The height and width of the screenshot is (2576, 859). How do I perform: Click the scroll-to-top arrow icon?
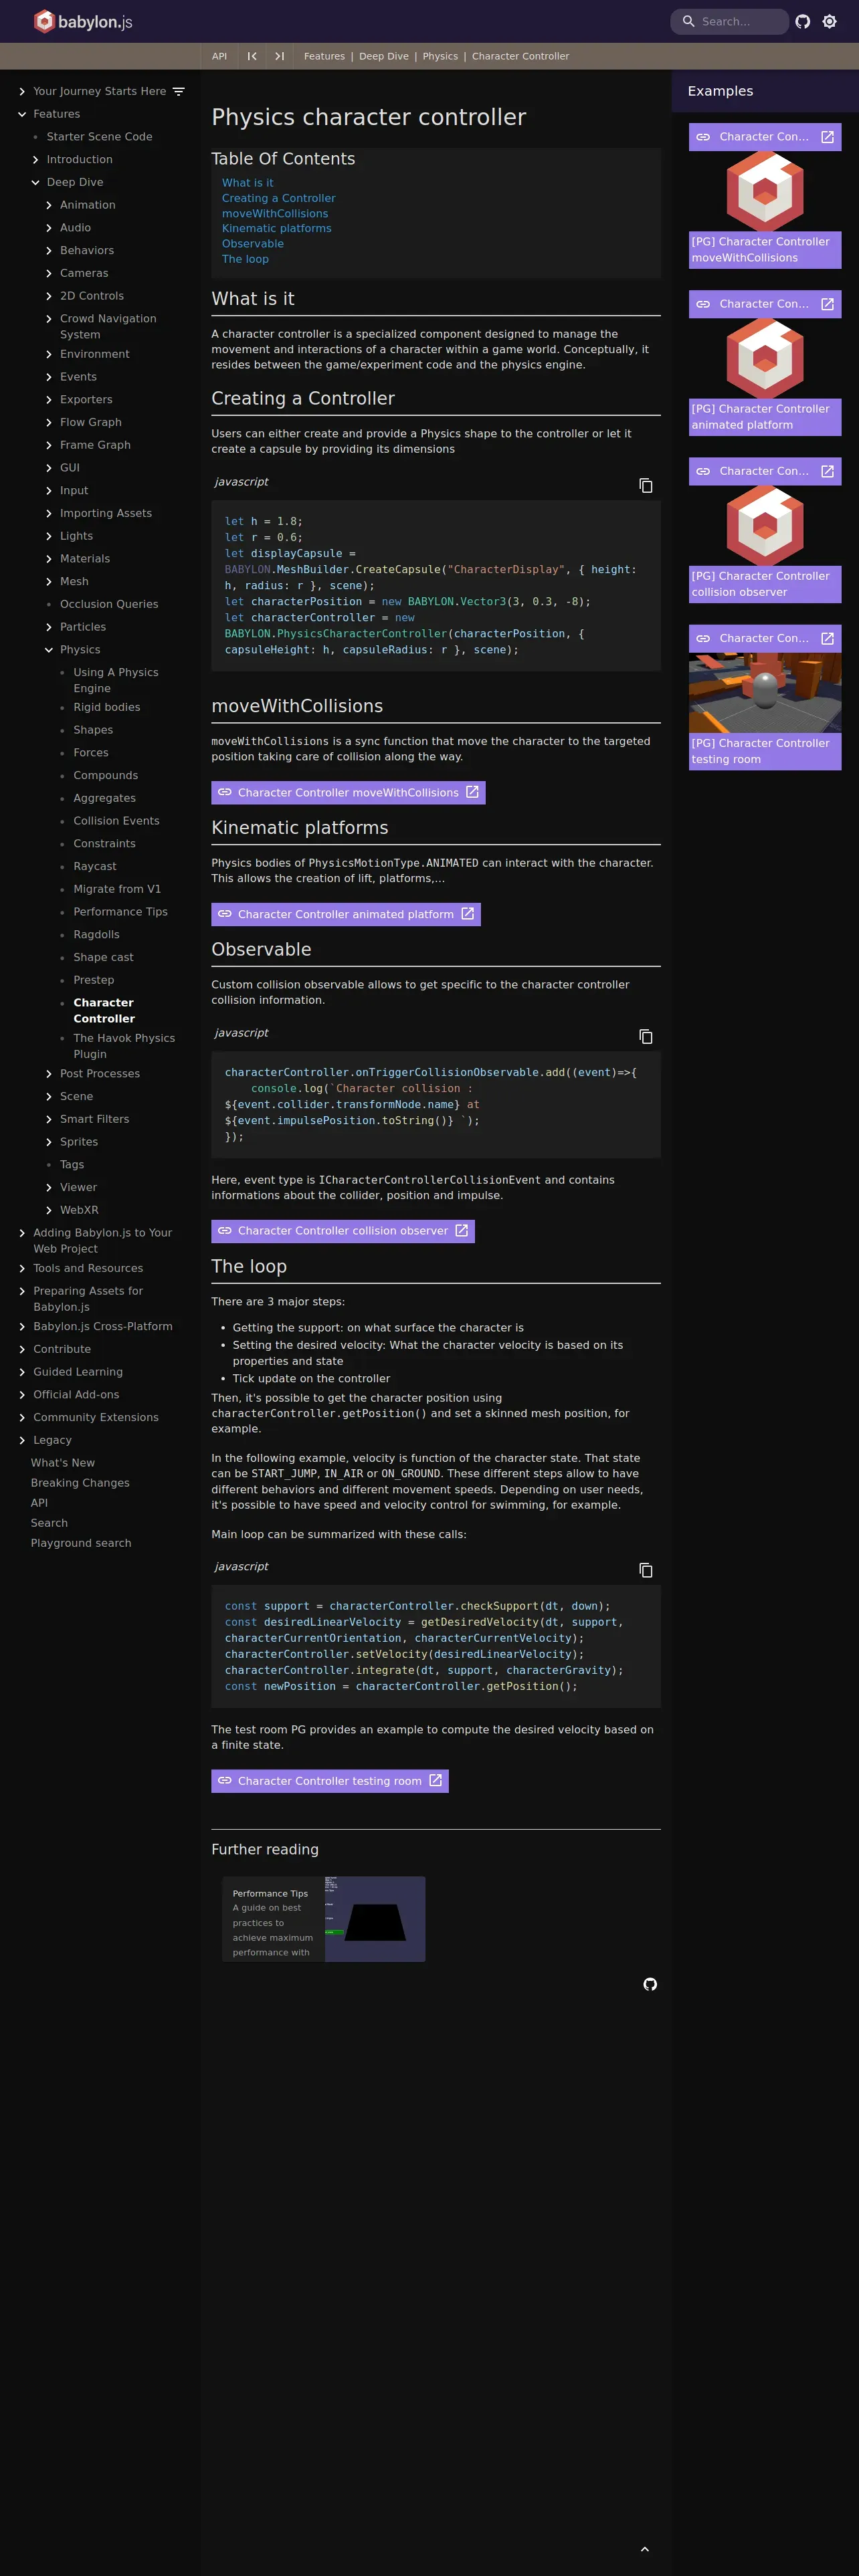[x=644, y=2549]
